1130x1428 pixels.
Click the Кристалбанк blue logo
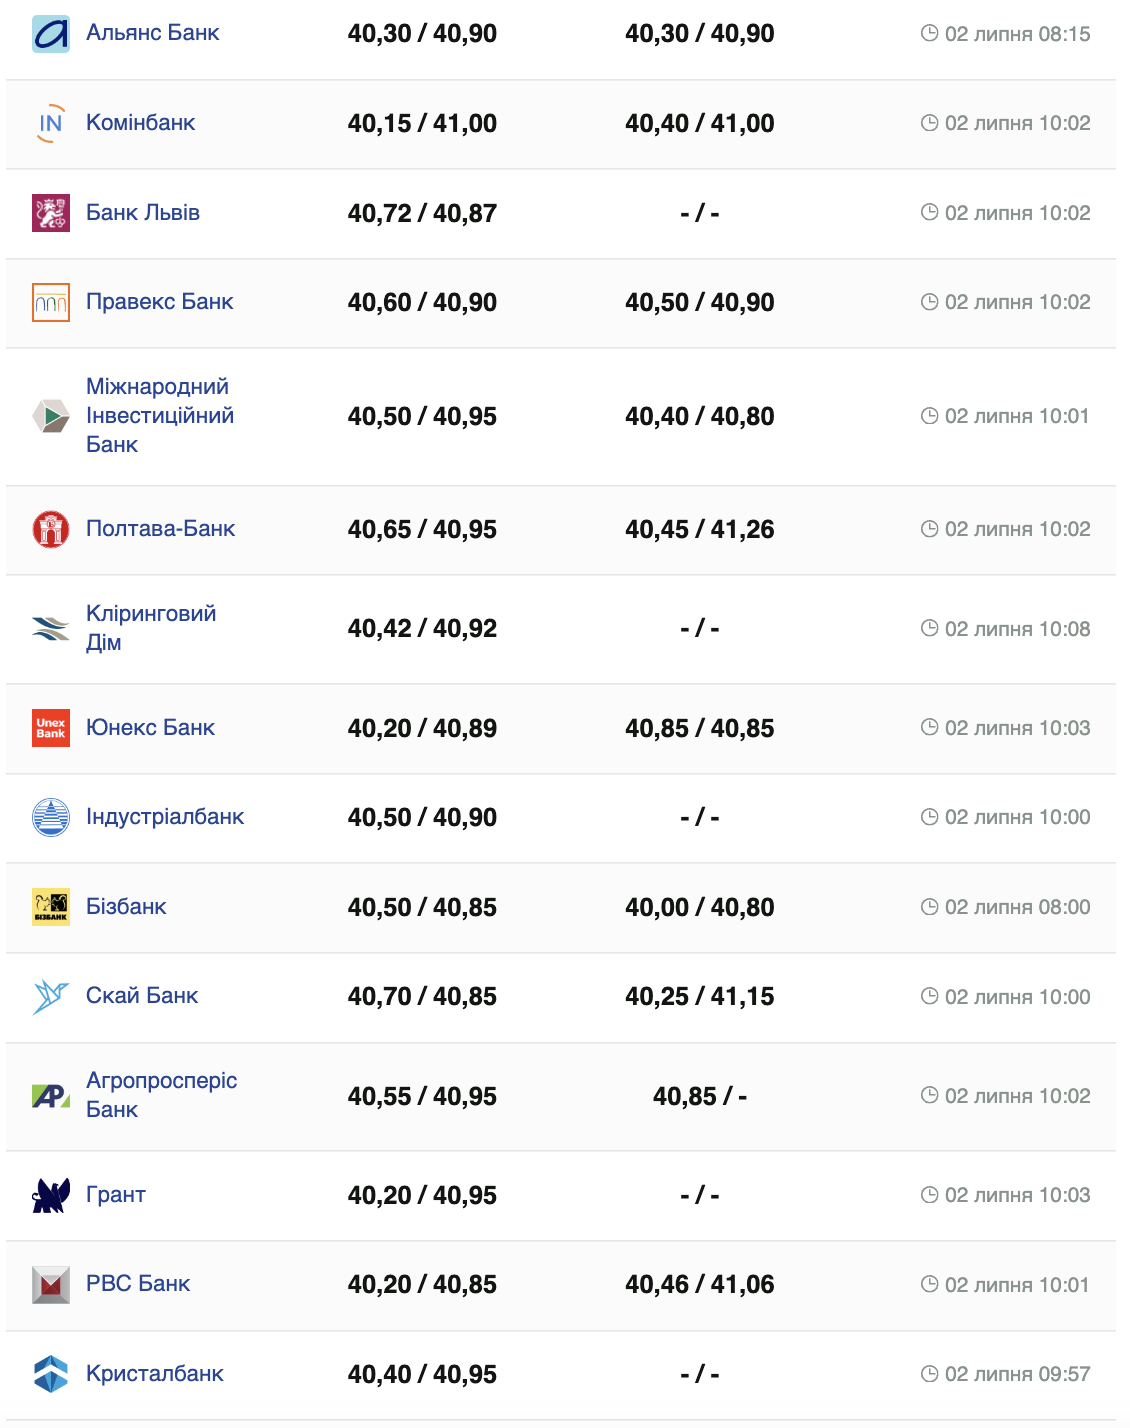(51, 1374)
